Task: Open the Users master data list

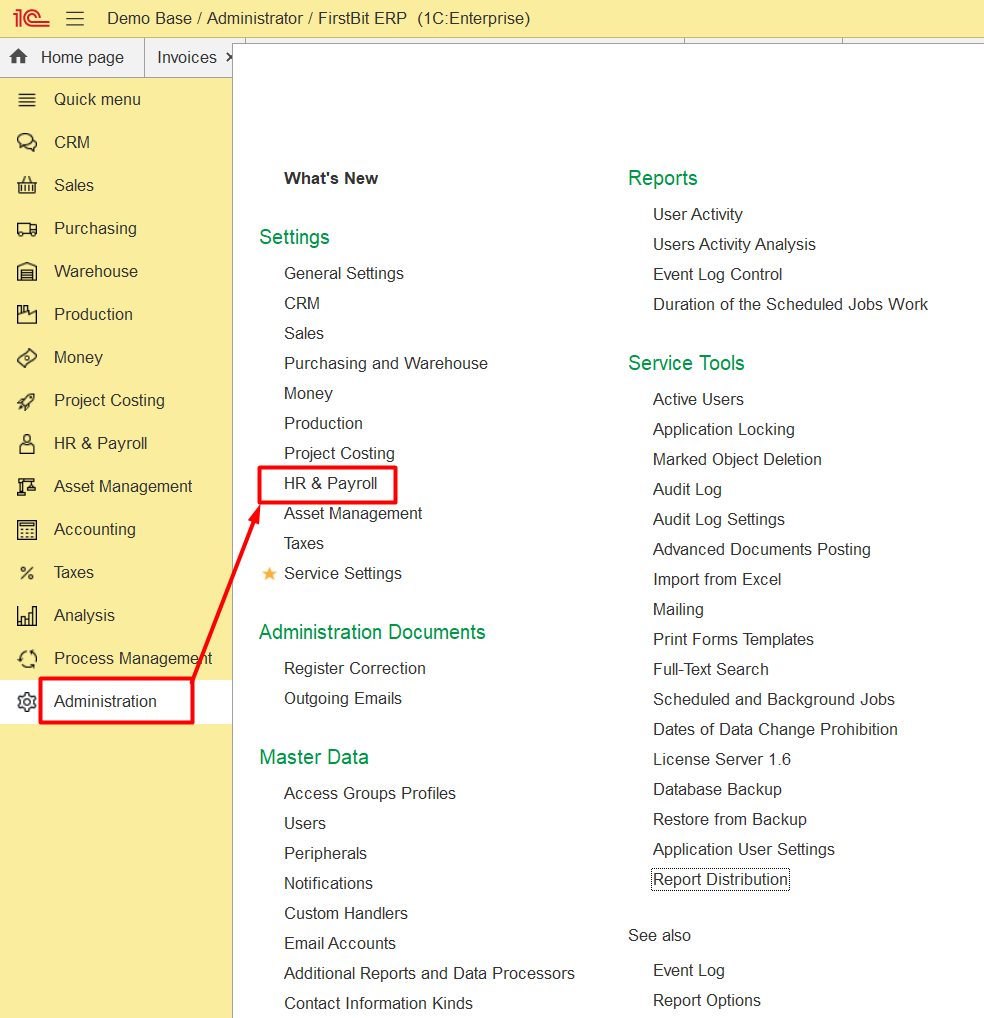Action: point(305,823)
